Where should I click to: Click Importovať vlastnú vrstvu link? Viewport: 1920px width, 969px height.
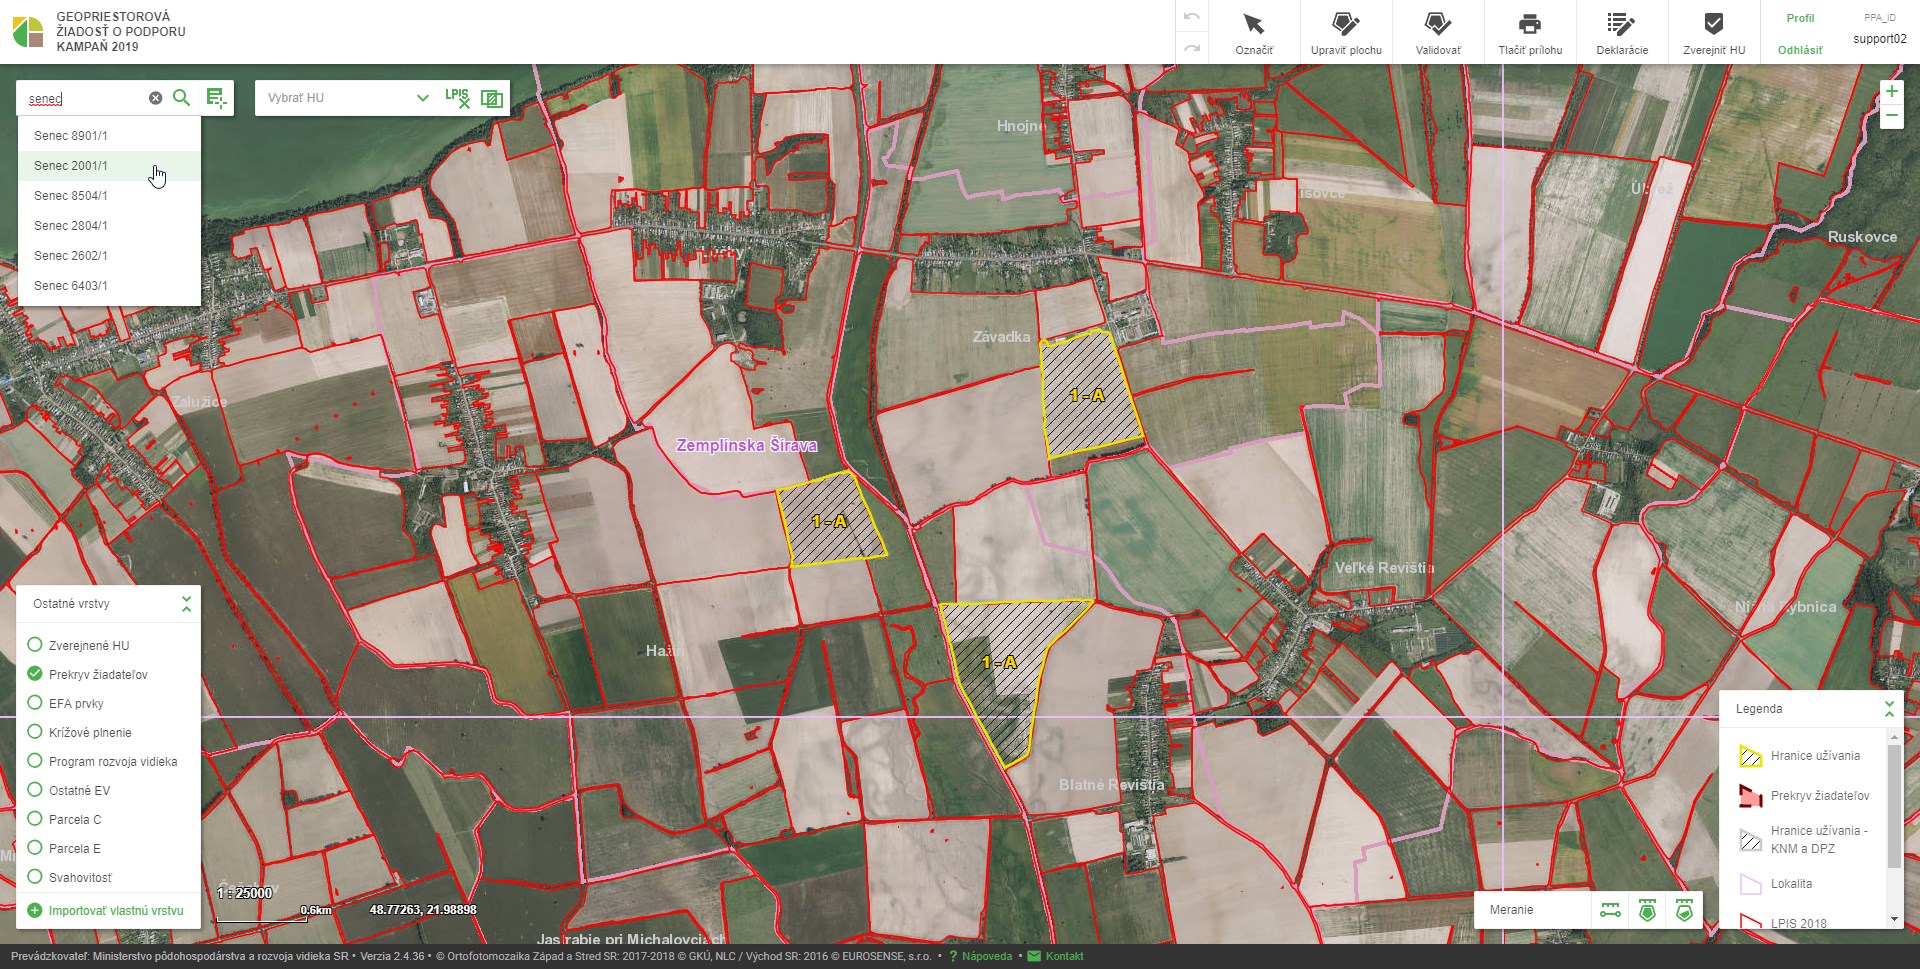[116, 911]
